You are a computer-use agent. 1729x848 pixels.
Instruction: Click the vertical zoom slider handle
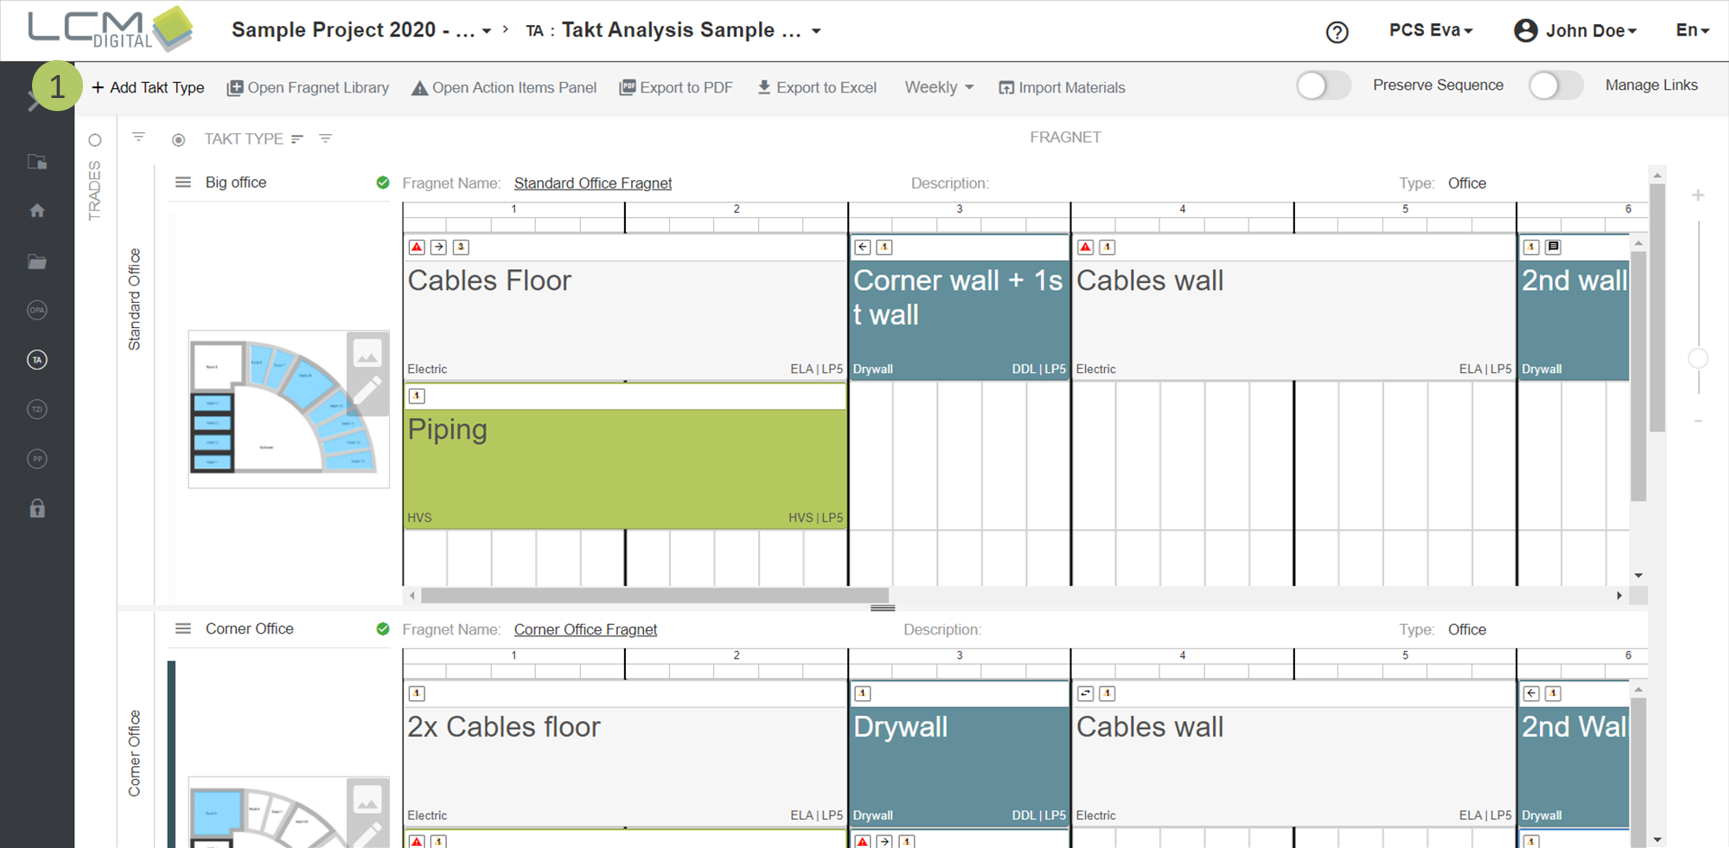click(x=1697, y=358)
